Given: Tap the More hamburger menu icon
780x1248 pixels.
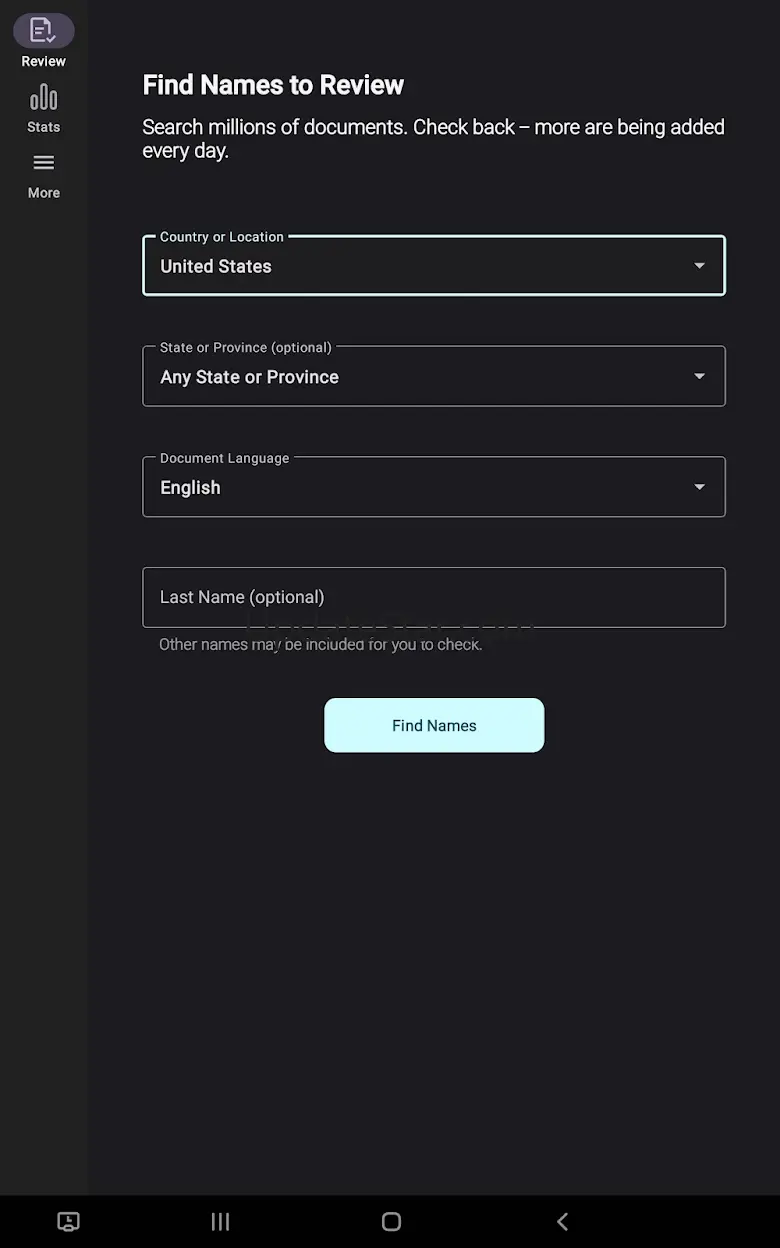Looking at the screenshot, I should [x=43, y=163].
